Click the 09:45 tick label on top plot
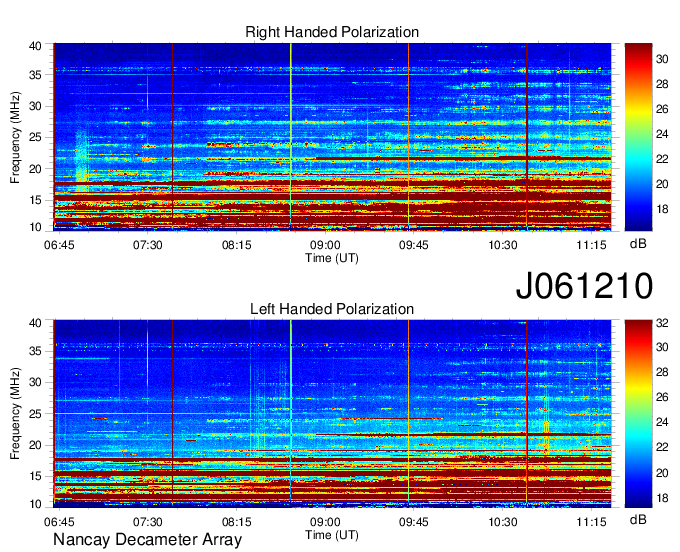Screen dimensions: 680x552 (413, 245)
